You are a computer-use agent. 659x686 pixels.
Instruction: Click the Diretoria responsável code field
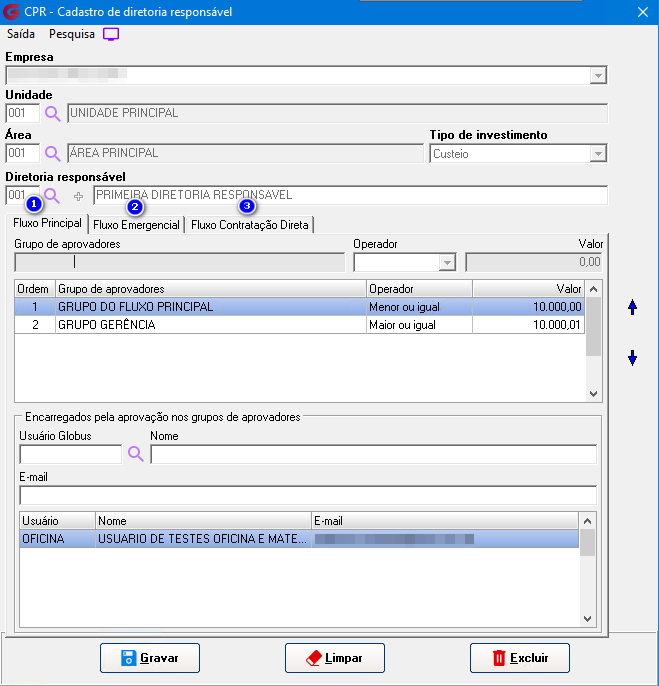pos(23,195)
